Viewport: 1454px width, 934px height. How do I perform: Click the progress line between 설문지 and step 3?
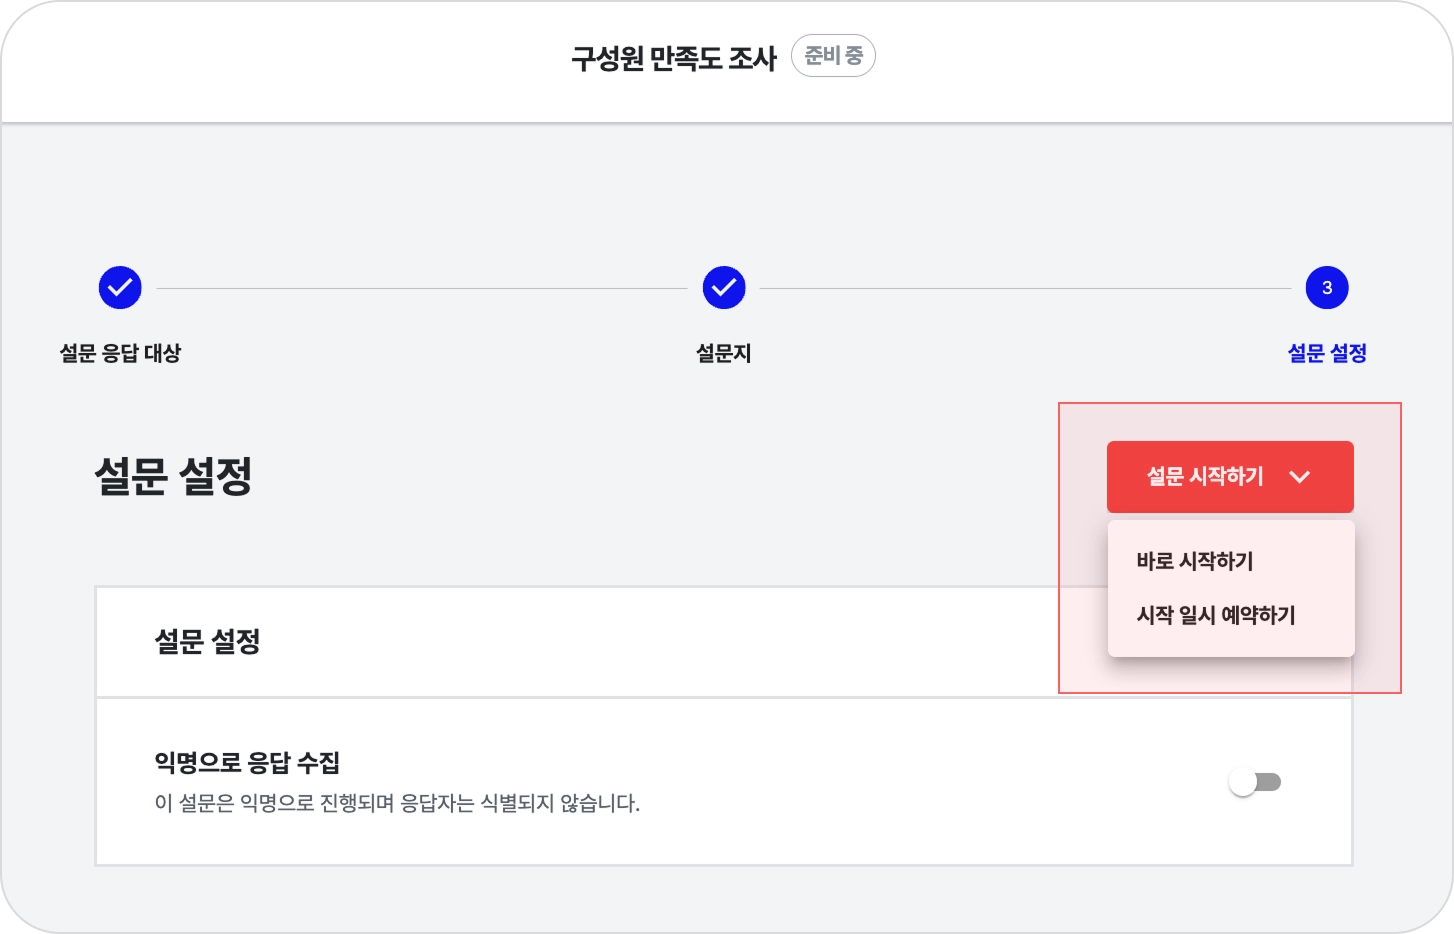tap(1025, 288)
